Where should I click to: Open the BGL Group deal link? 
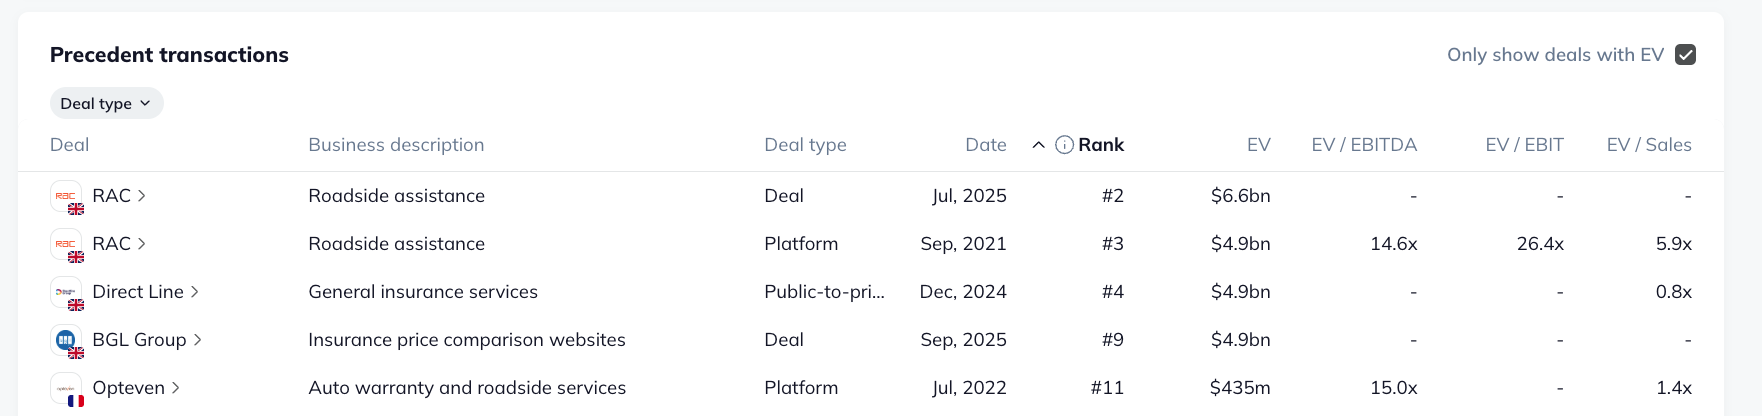point(139,340)
